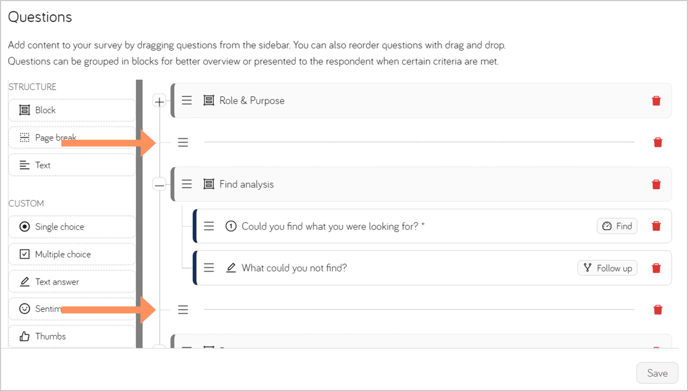Delete the 'What could you not find?' question

656,268
